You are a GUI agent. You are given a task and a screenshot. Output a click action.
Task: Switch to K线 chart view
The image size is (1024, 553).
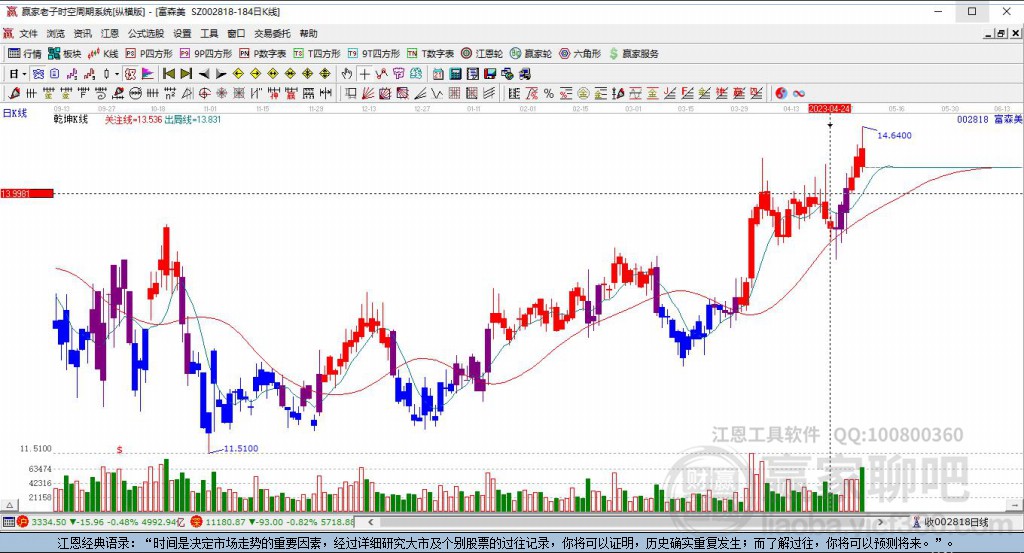tap(103, 54)
